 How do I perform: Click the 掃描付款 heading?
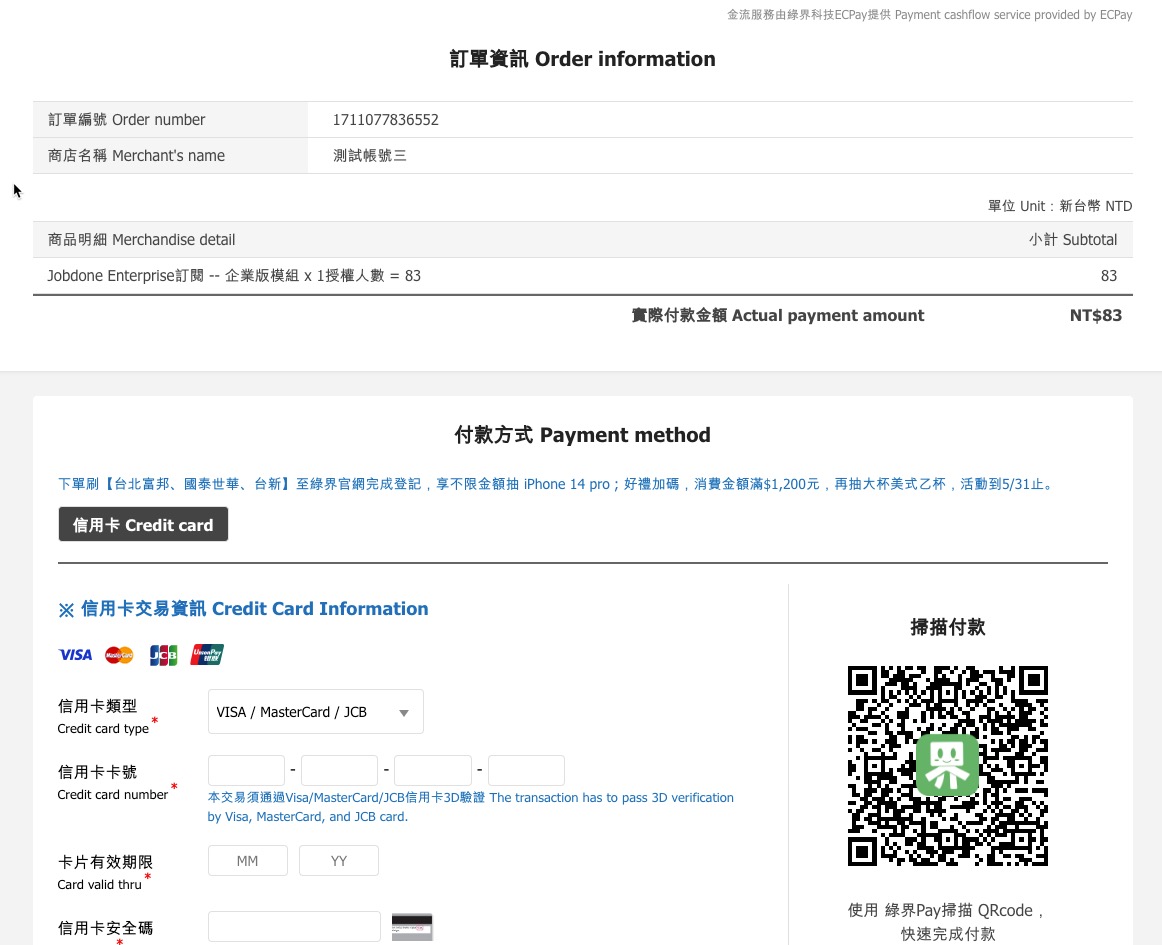948,627
